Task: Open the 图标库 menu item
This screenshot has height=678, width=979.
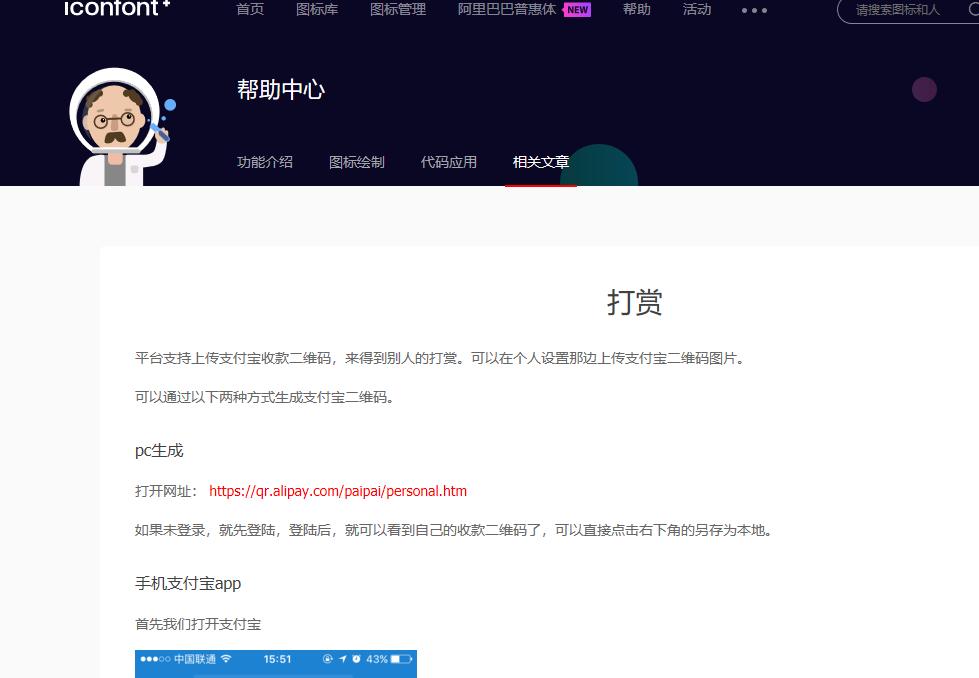Action: click(317, 9)
